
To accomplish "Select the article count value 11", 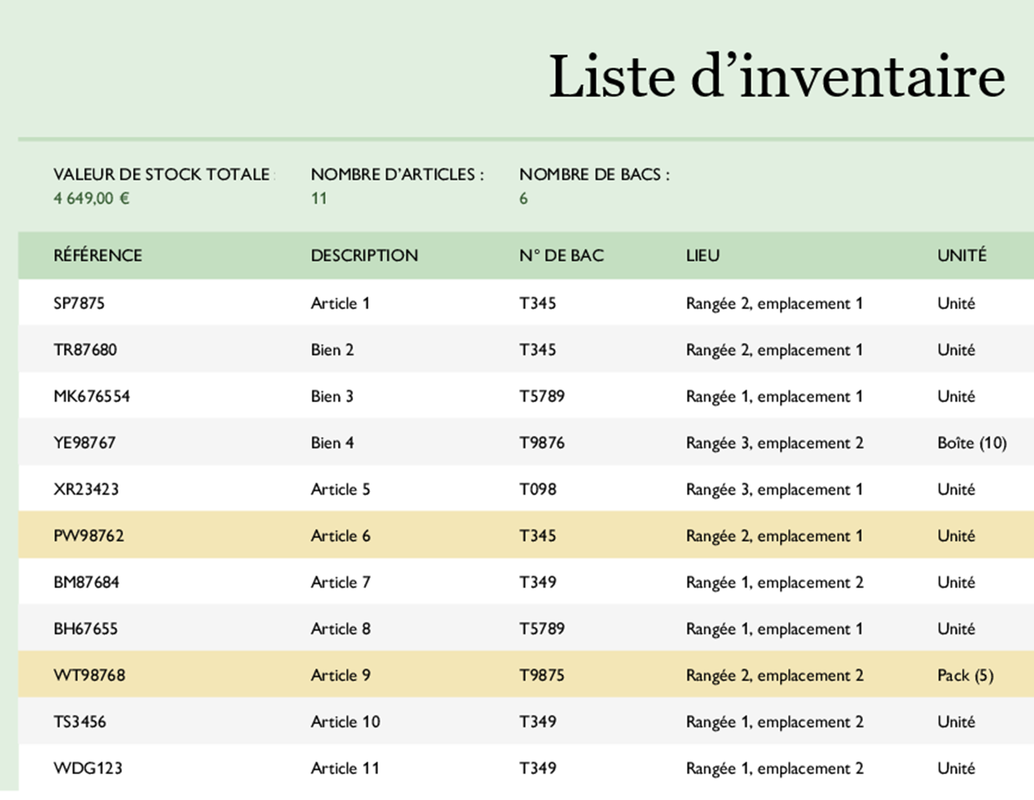I will point(319,198).
